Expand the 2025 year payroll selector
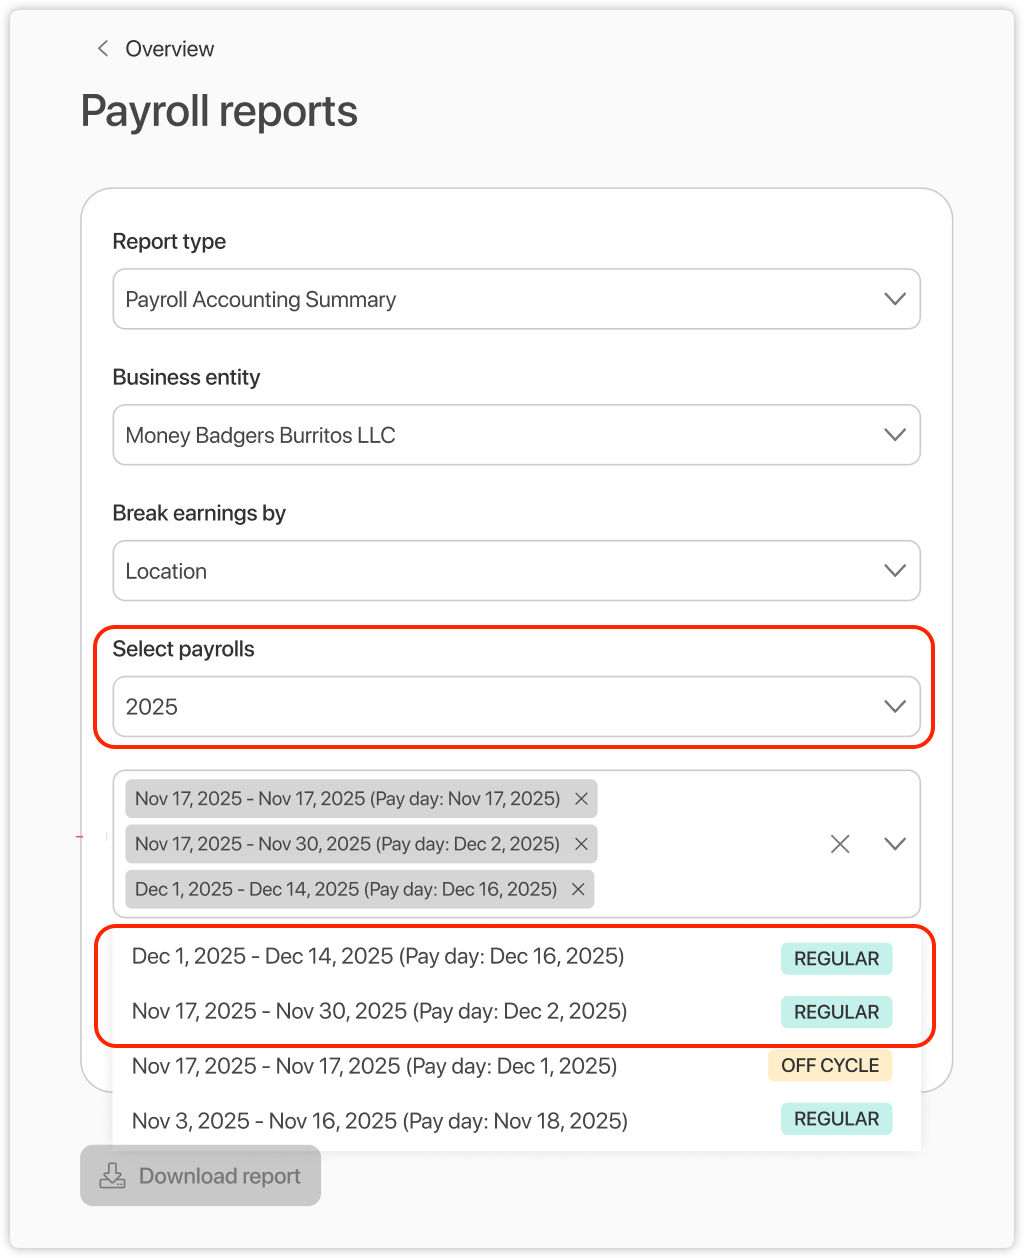1024x1258 pixels. [516, 707]
